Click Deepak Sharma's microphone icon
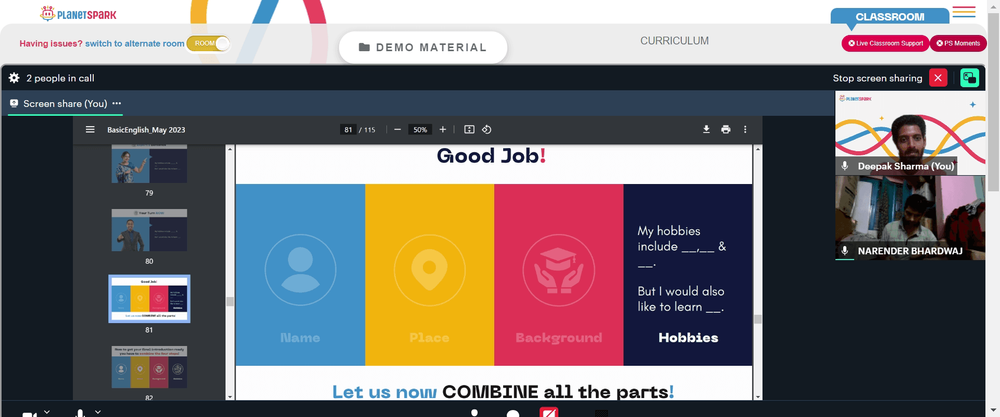The height and width of the screenshot is (417, 1000). coord(844,166)
